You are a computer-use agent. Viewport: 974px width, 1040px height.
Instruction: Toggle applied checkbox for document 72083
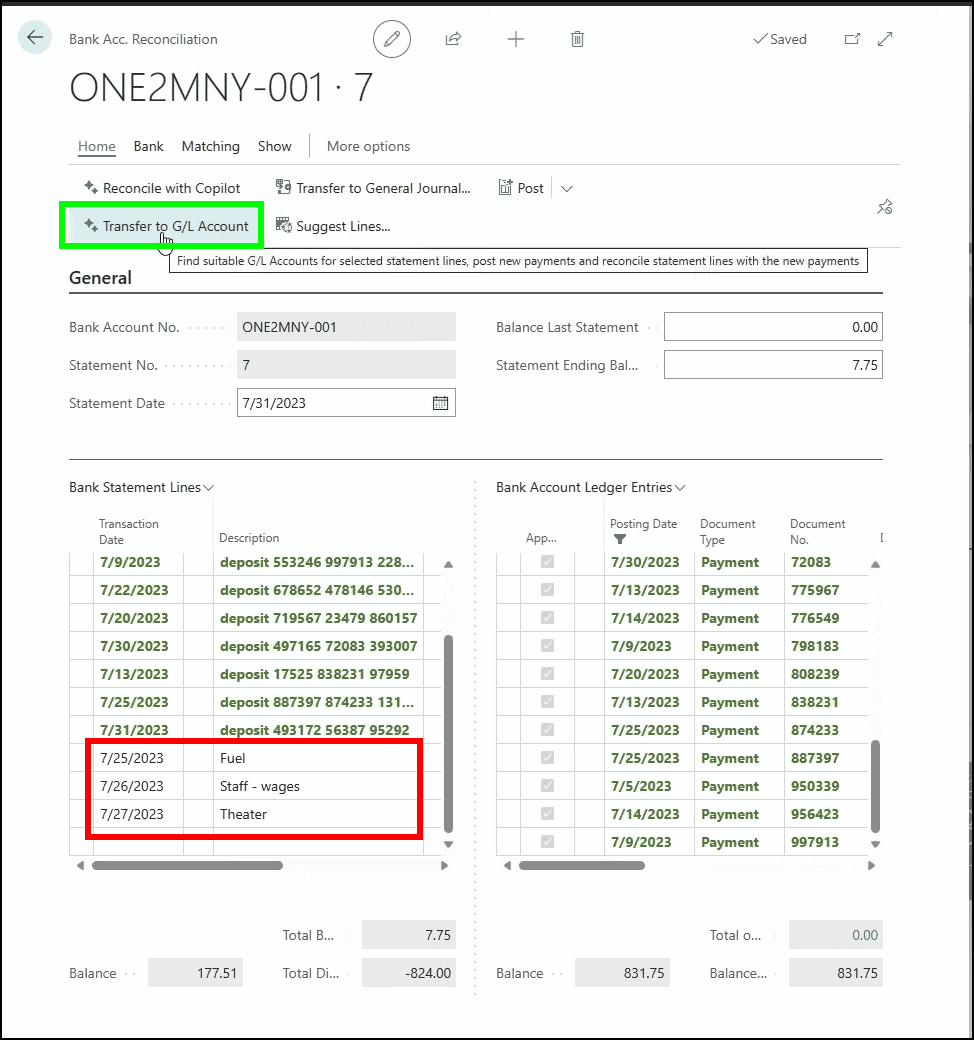[547, 562]
